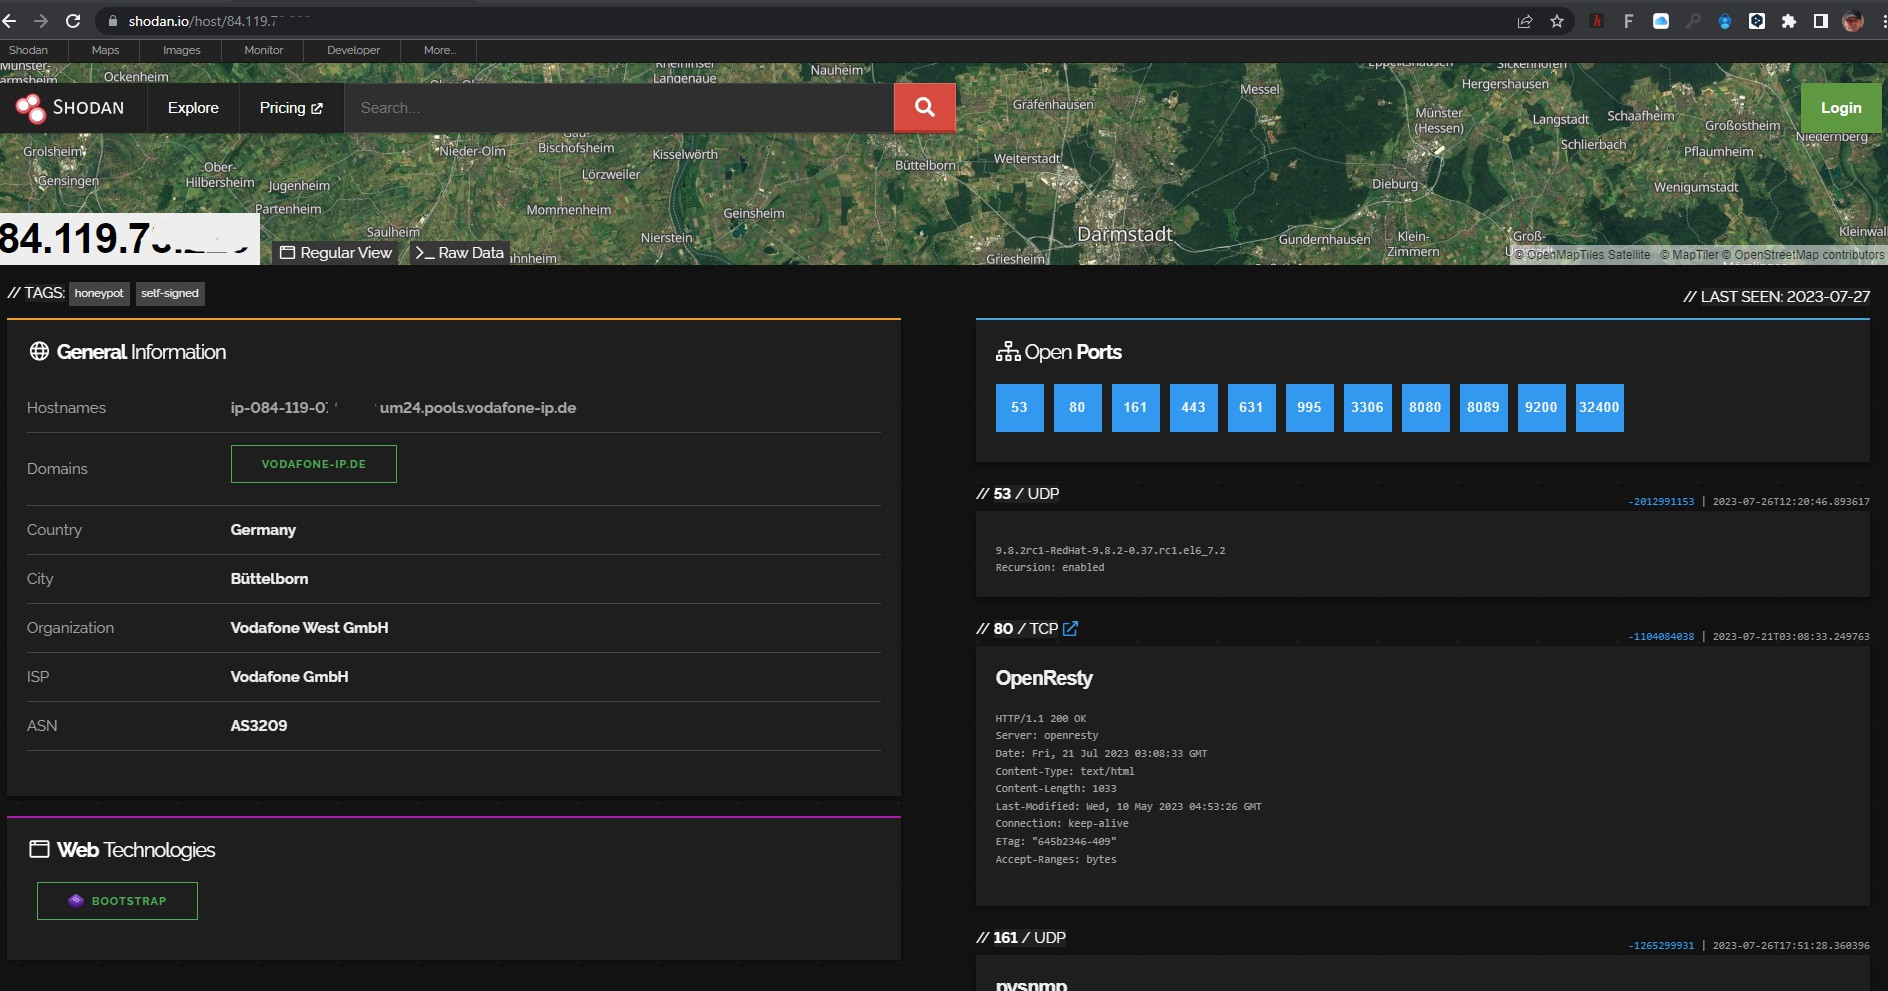Click the -2012991153 hash link
Viewport: 1888px width, 991px height.
[x=1661, y=502]
